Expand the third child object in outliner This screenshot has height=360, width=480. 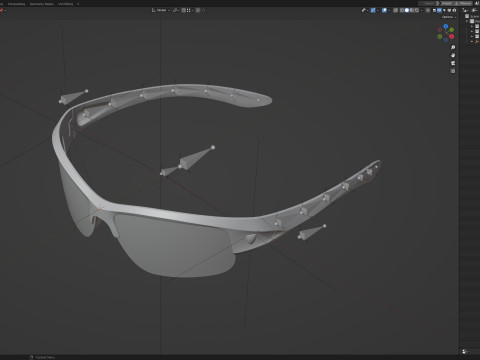pos(472,36)
